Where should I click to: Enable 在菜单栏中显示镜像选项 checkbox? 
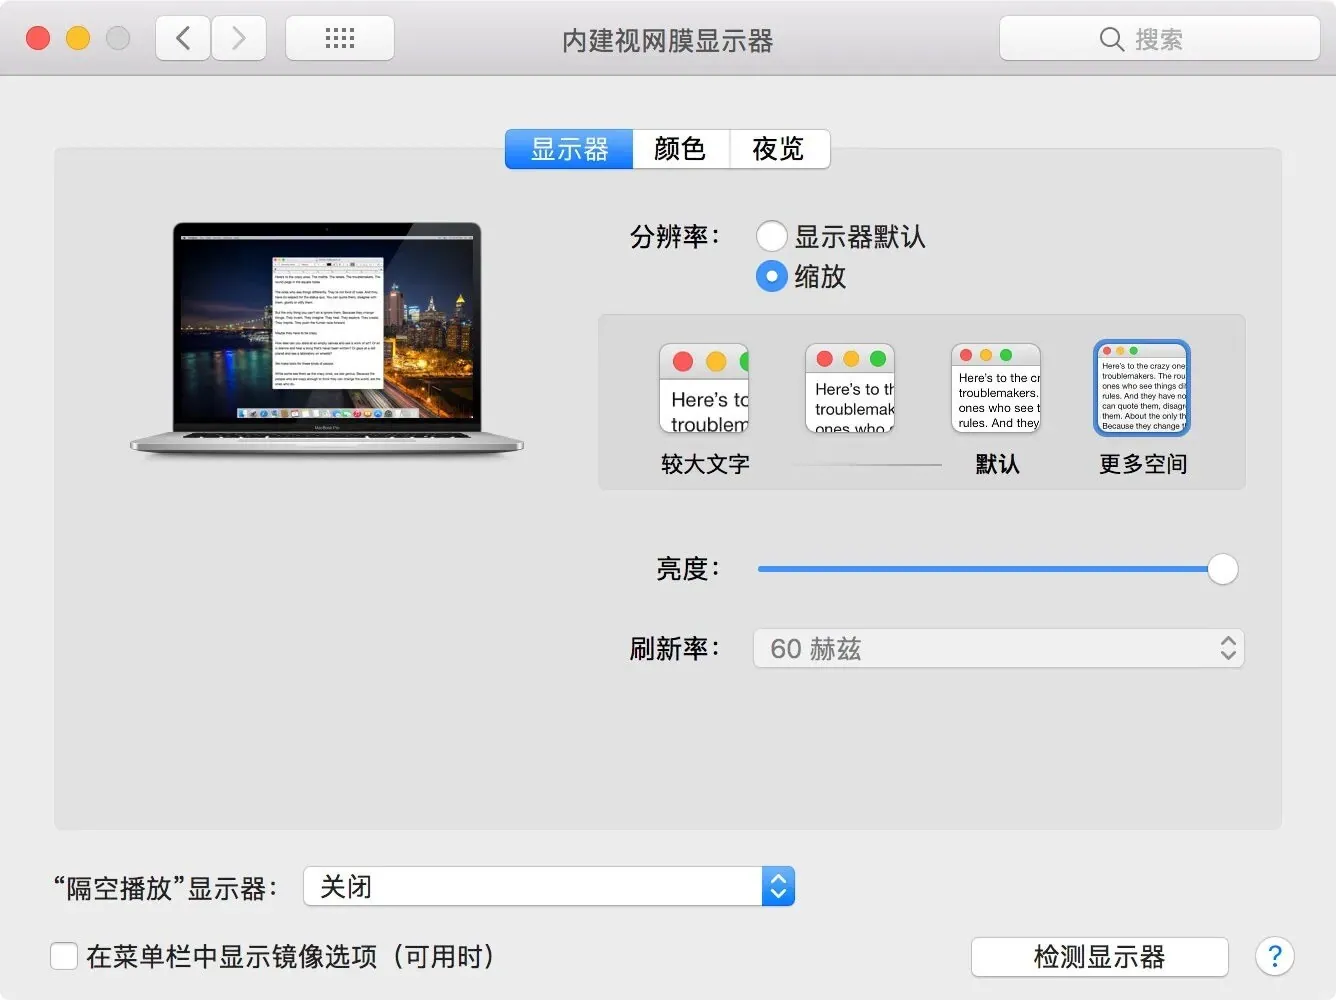pyautogui.click(x=64, y=956)
